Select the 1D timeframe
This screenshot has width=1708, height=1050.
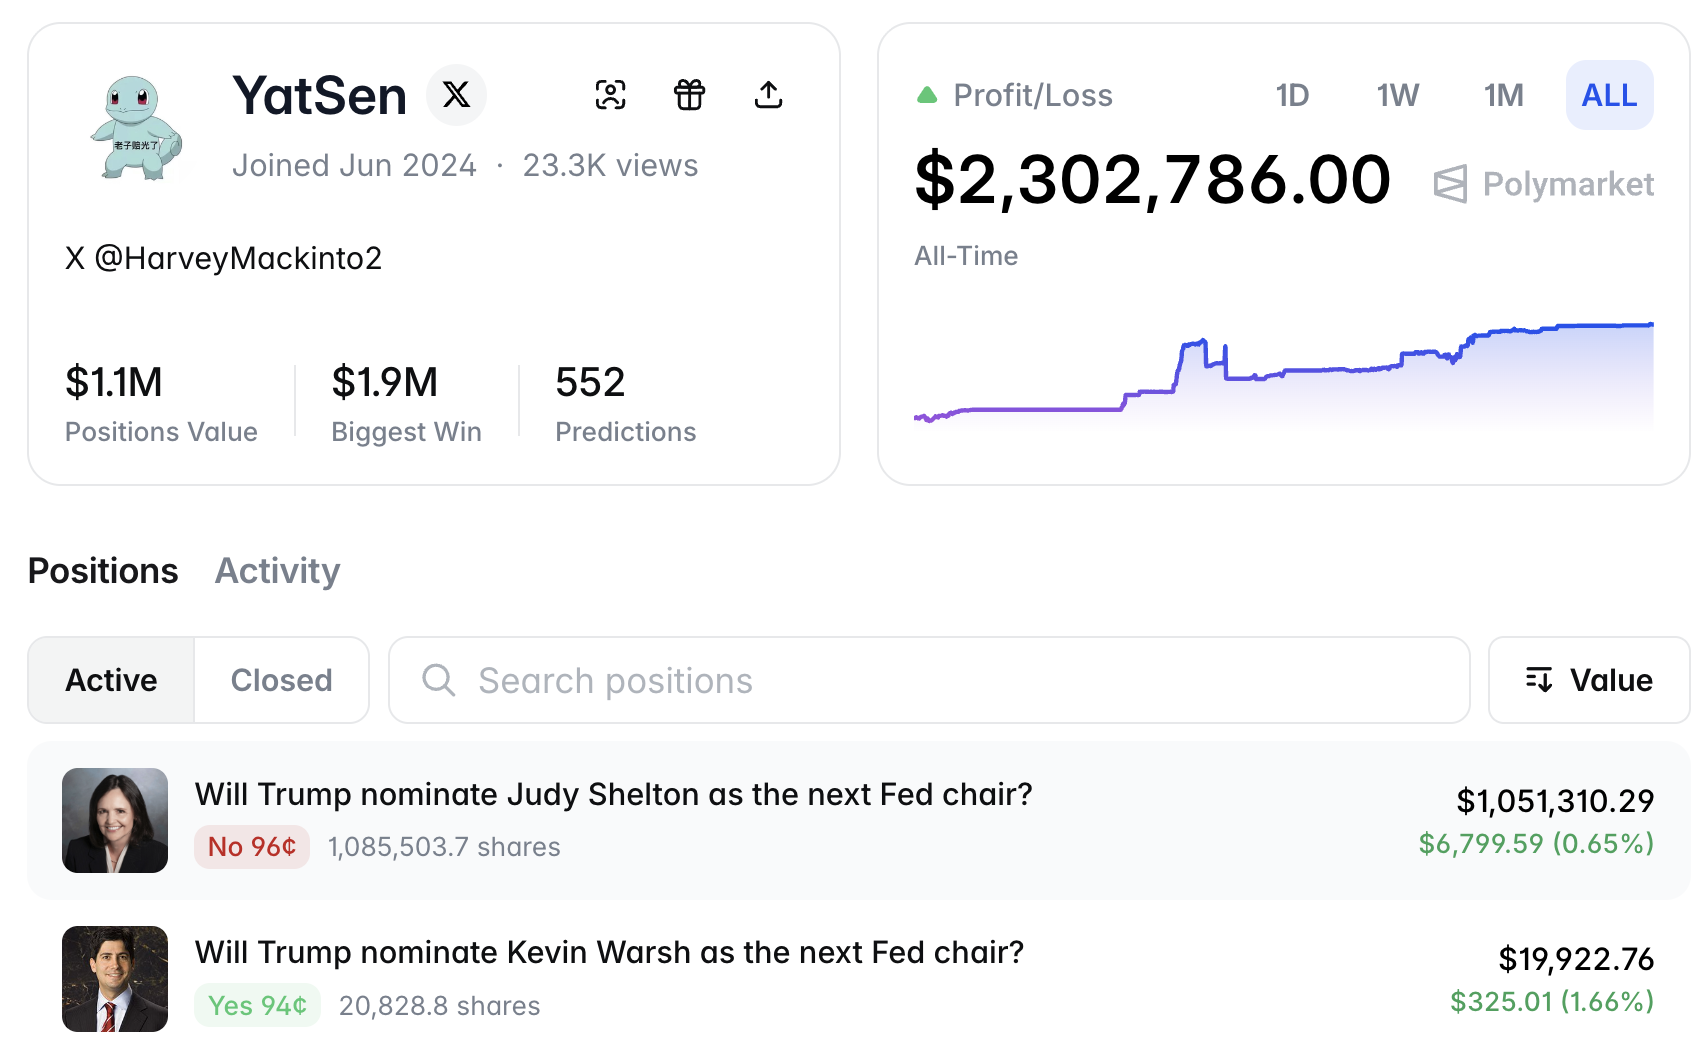coord(1292,95)
